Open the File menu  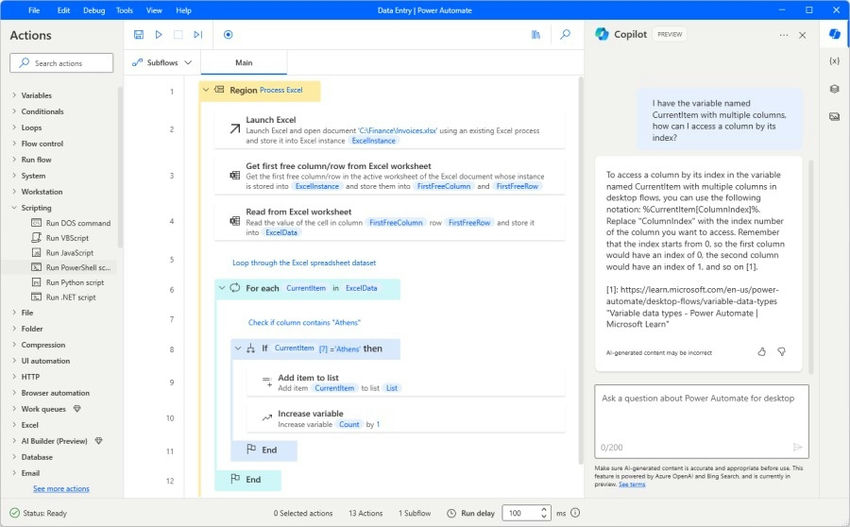click(x=34, y=10)
